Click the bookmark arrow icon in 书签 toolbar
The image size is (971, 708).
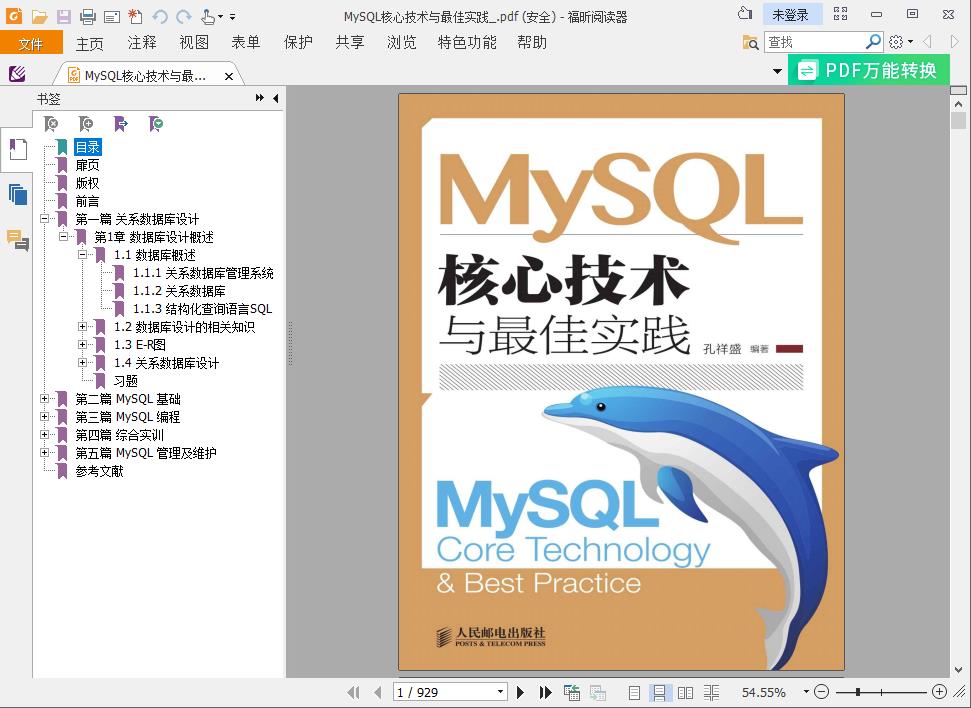[121, 124]
